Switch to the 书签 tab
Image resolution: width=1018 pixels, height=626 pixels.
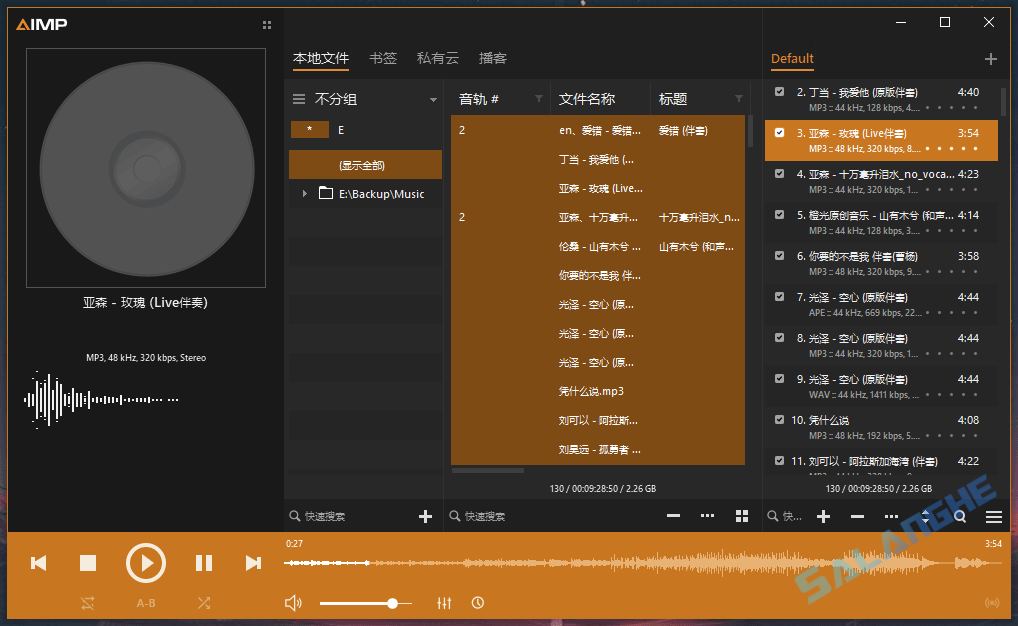(383, 58)
